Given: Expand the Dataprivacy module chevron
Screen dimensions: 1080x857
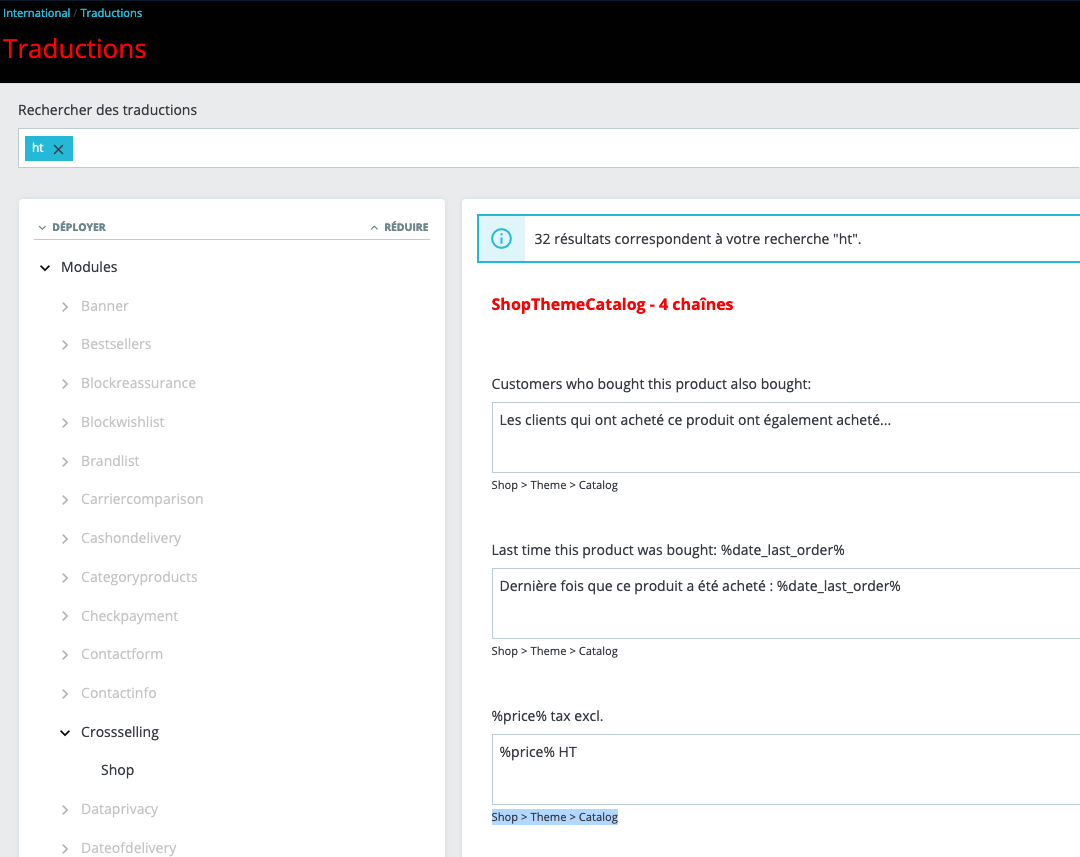Looking at the screenshot, I should point(65,809).
